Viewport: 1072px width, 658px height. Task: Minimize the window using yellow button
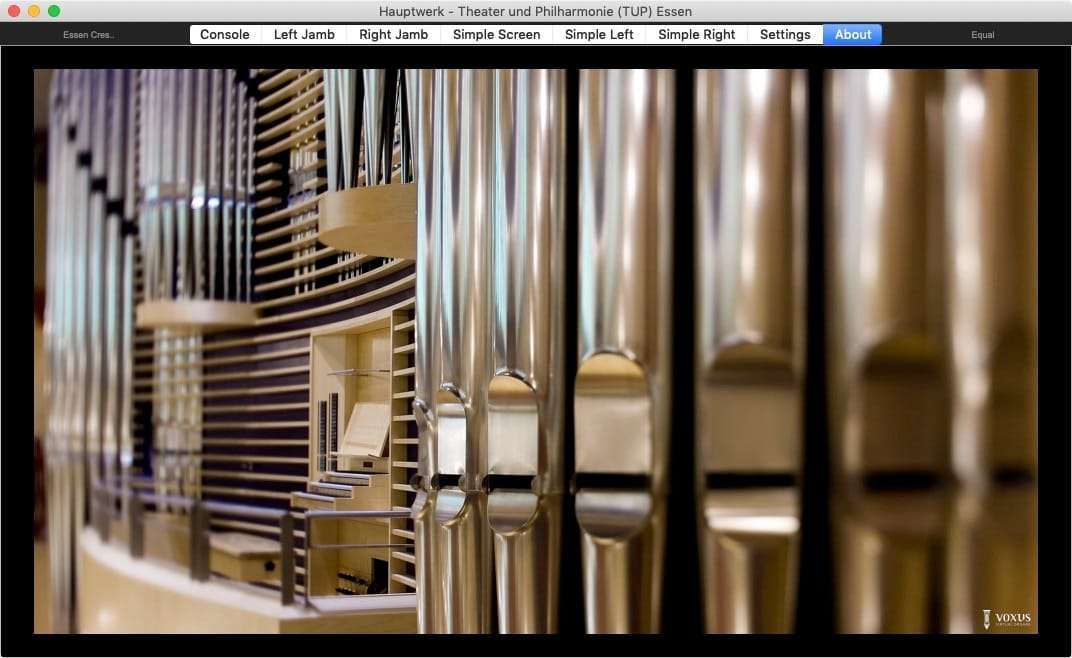tap(34, 11)
